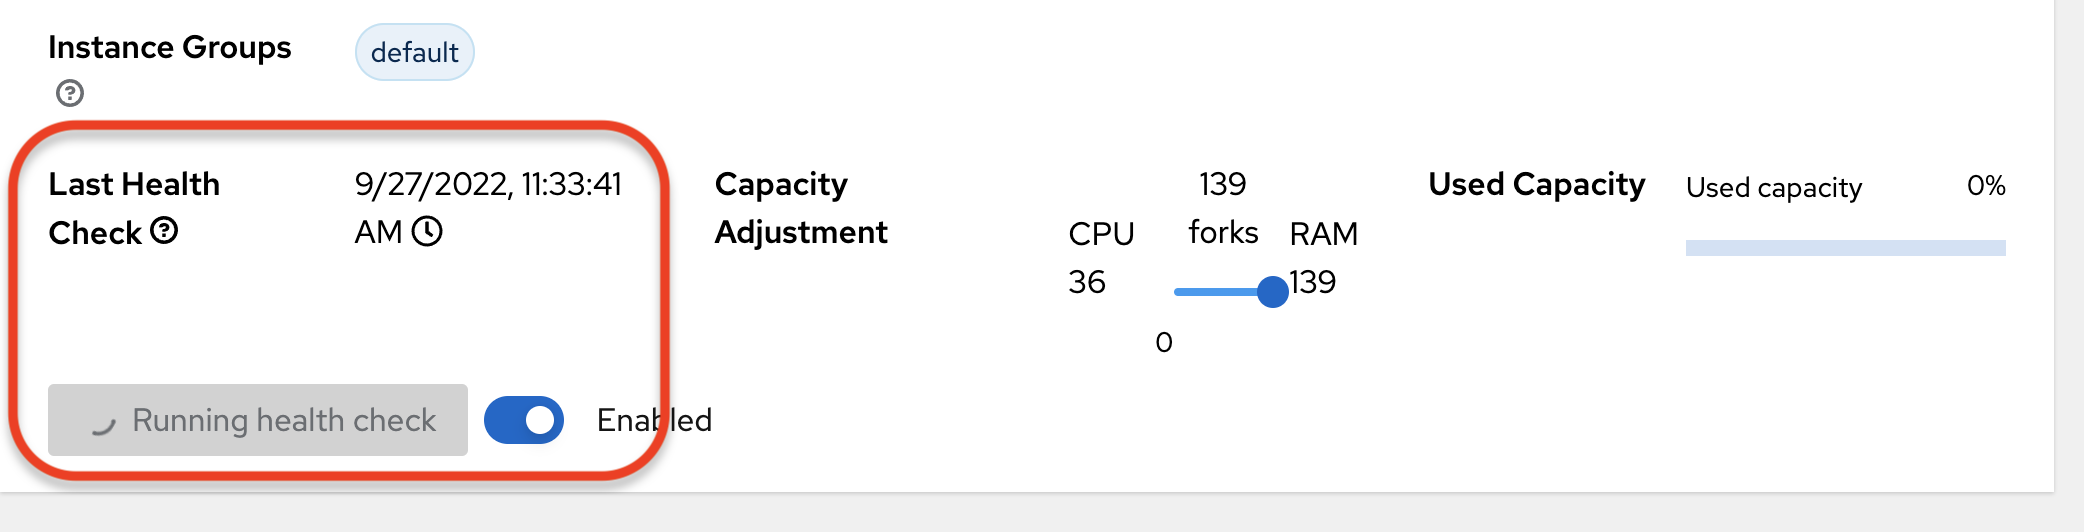Screen dimensions: 2084x532
Task: Click the Last Health Check help icon
Action: [164, 232]
